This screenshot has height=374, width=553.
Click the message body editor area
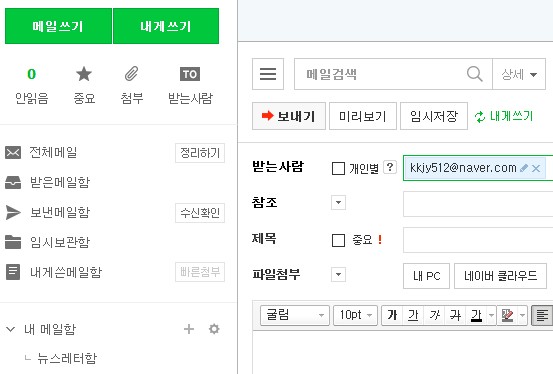click(403, 352)
